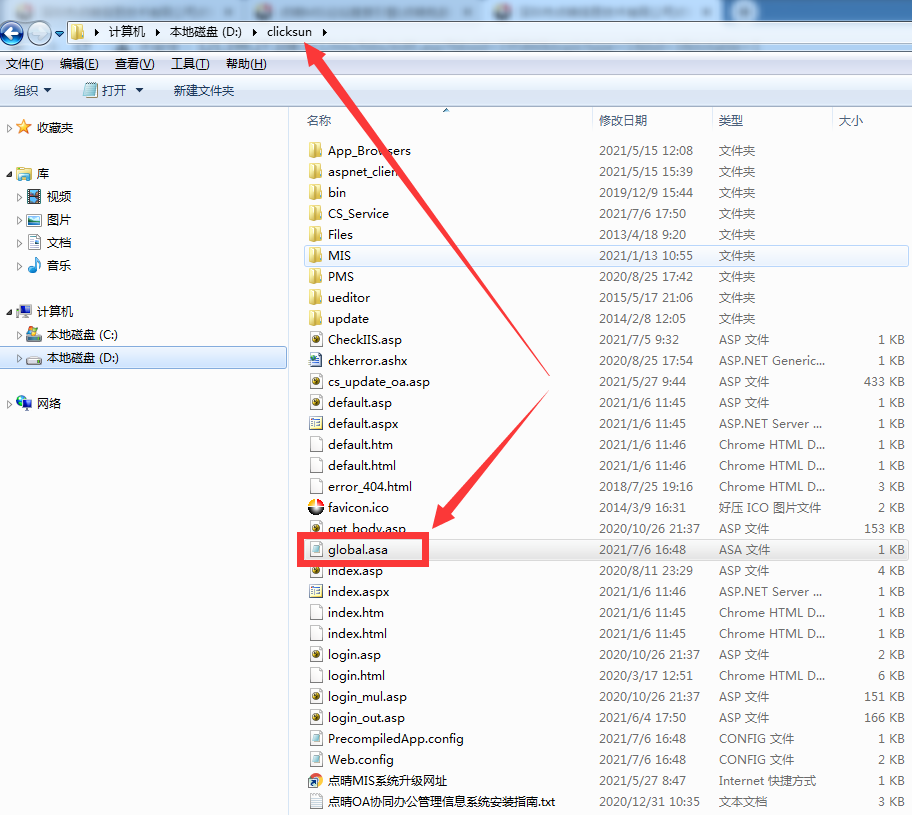Click the Web.config file icon
This screenshot has height=815, width=912.
pos(316,760)
